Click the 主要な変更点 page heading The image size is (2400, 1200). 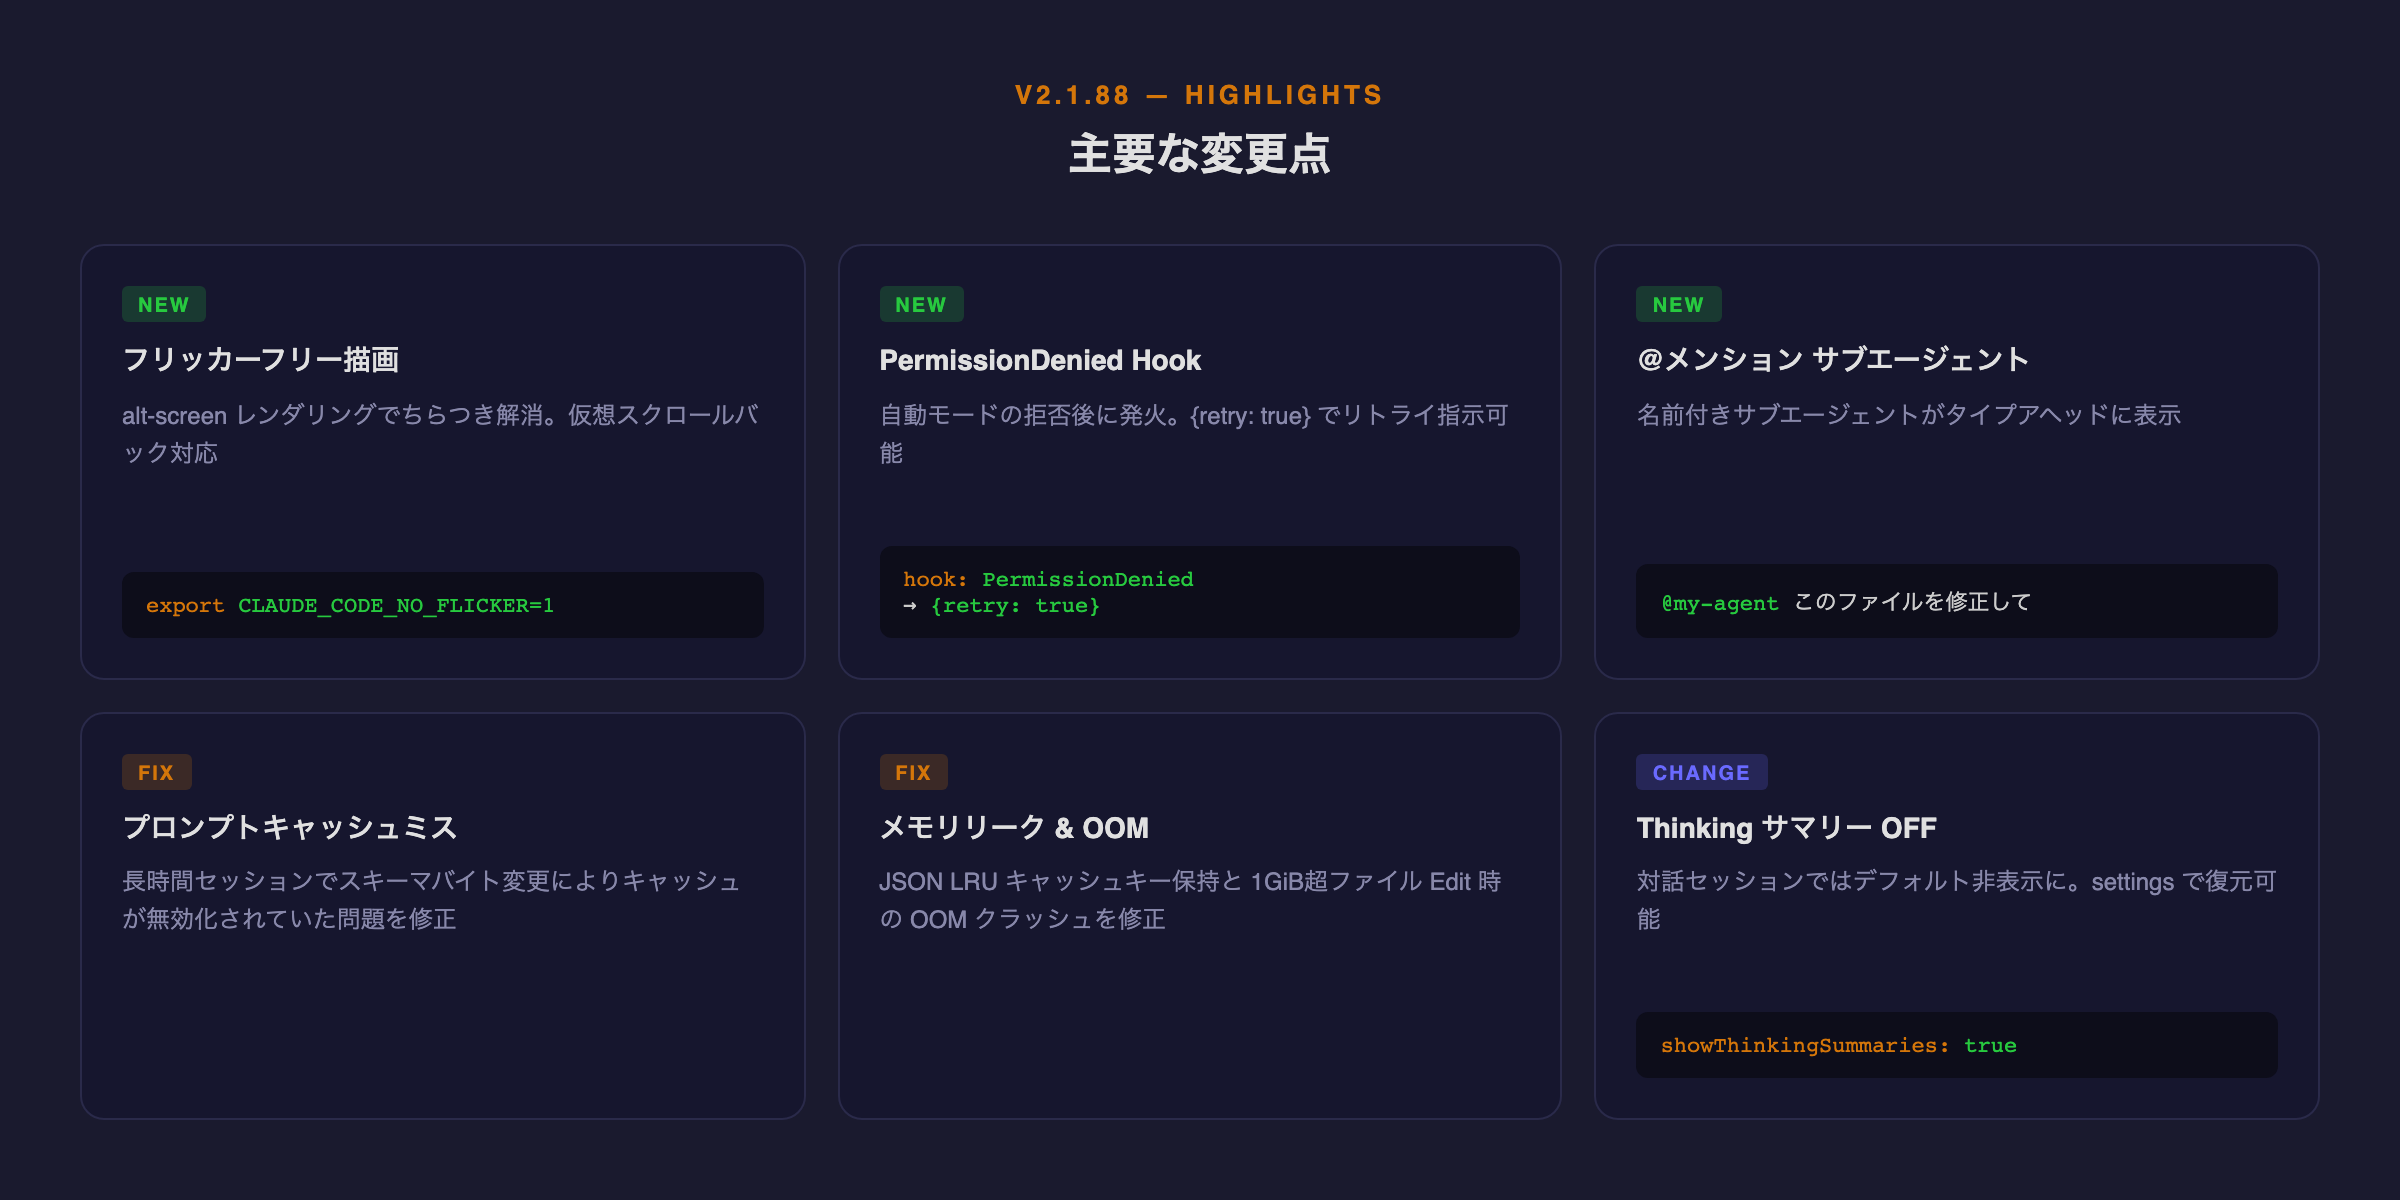1199,155
